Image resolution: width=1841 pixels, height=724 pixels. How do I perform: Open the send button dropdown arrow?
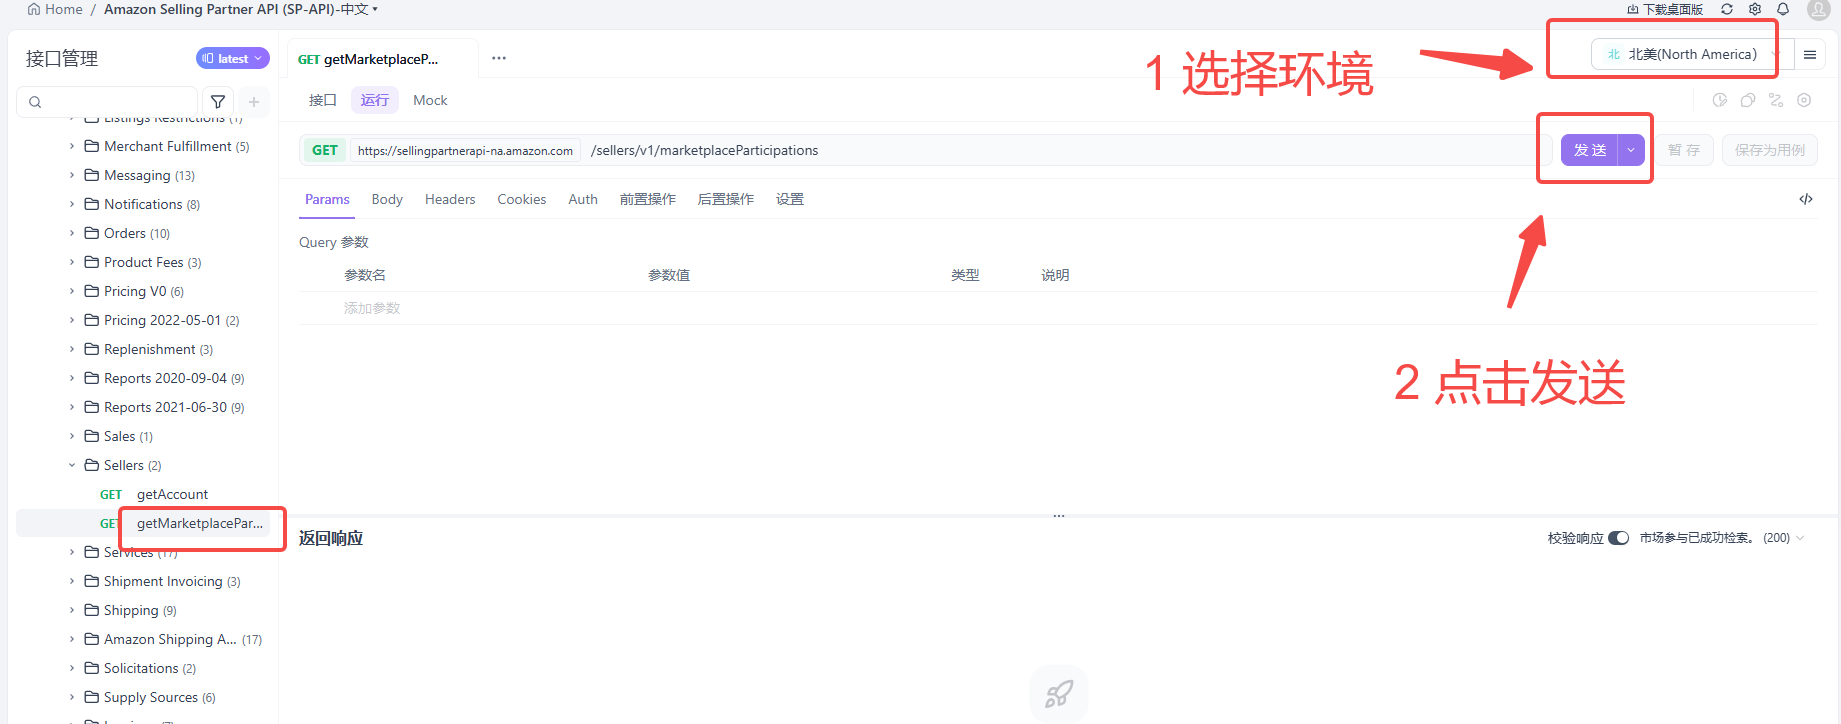point(1631,150)
